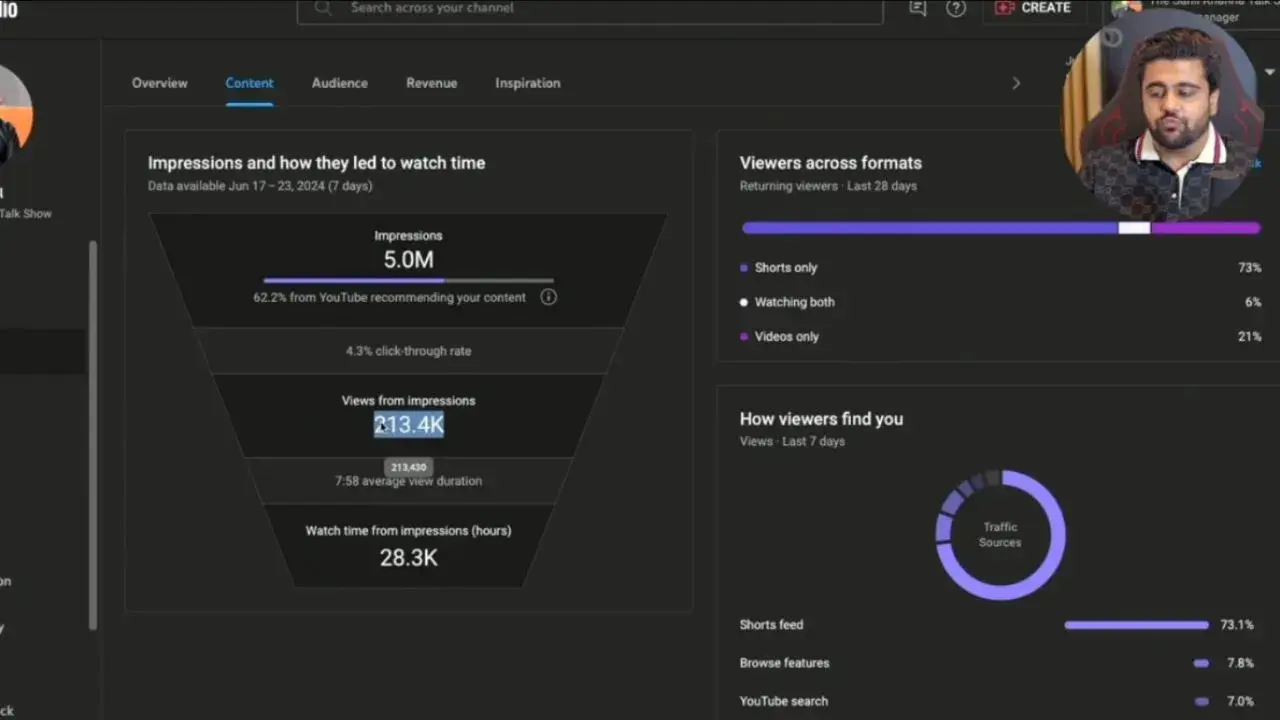The width and height of the screenshot is (1280, 720).
Task: Click the account avatar at top right
Action: (x=1125, y=8)
